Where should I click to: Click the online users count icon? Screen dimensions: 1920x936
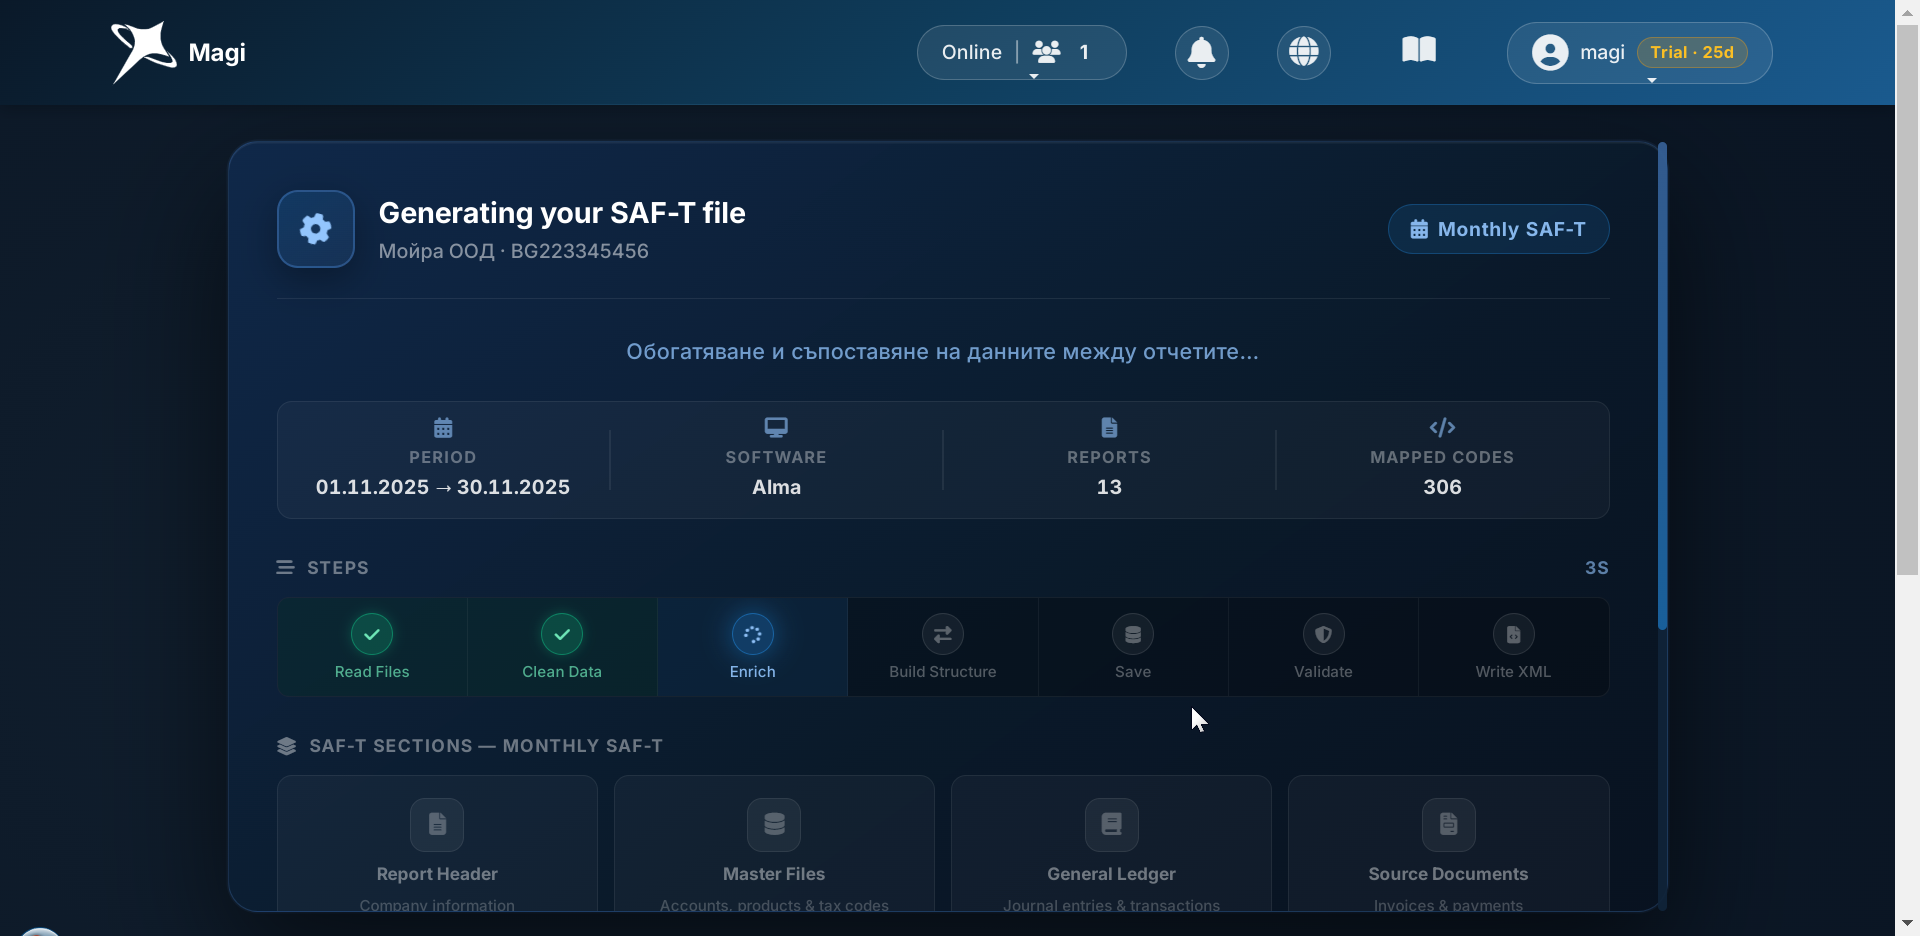point(1046,52)
